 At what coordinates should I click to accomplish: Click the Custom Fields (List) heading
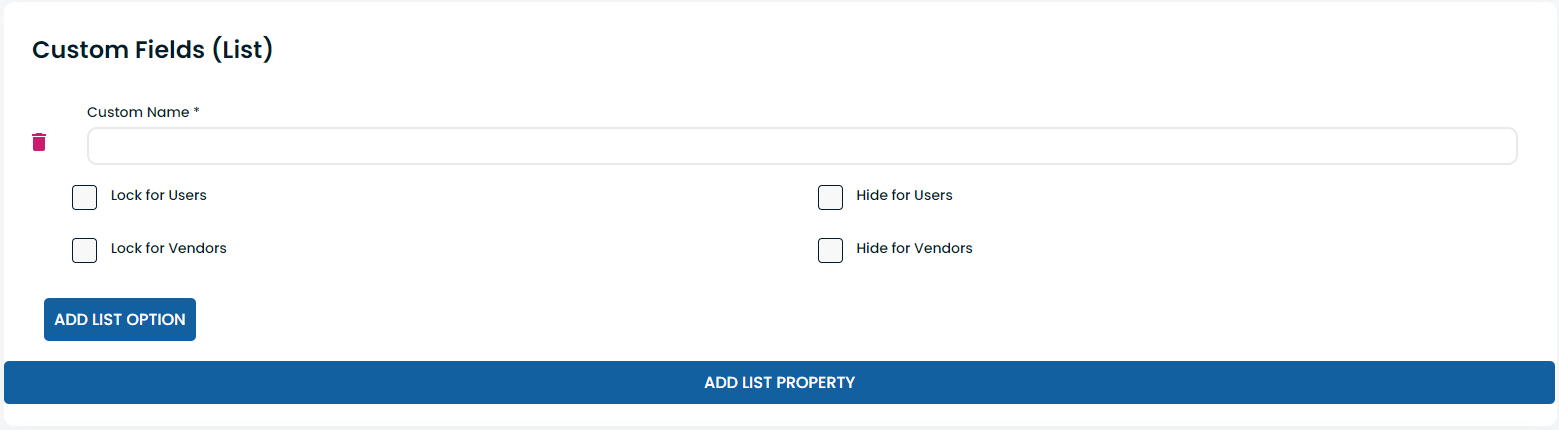coord(153,50)
